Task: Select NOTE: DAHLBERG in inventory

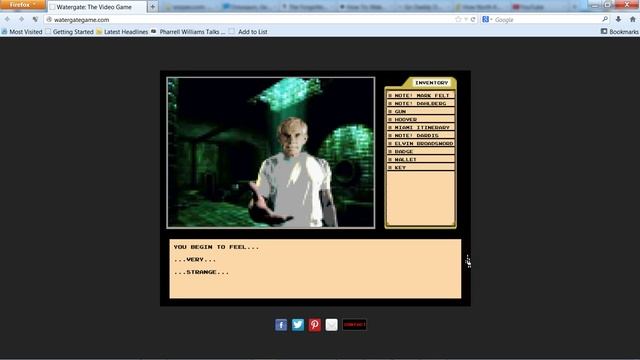Action: (x=420, y=103)
